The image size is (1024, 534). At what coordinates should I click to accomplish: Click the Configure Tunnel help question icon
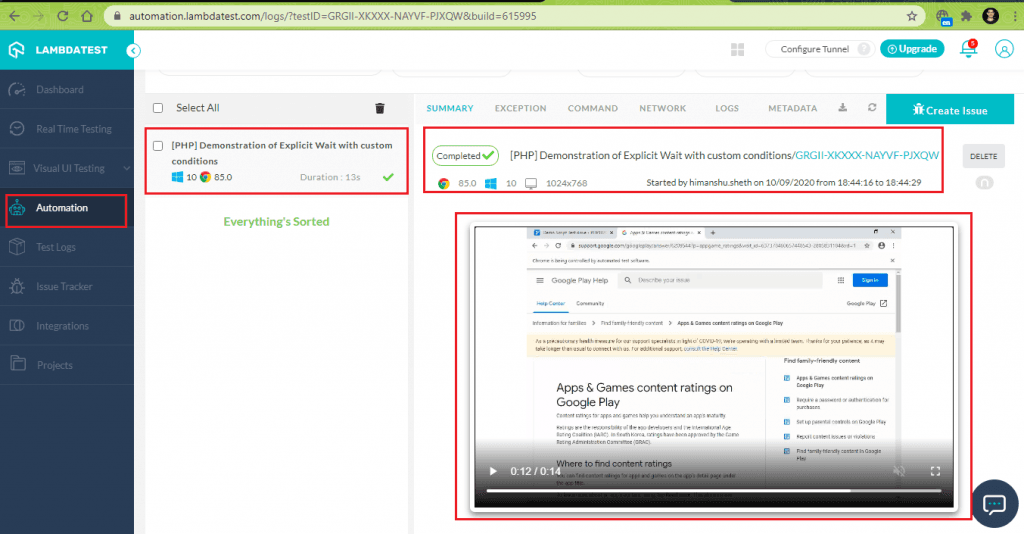[864, 49]
